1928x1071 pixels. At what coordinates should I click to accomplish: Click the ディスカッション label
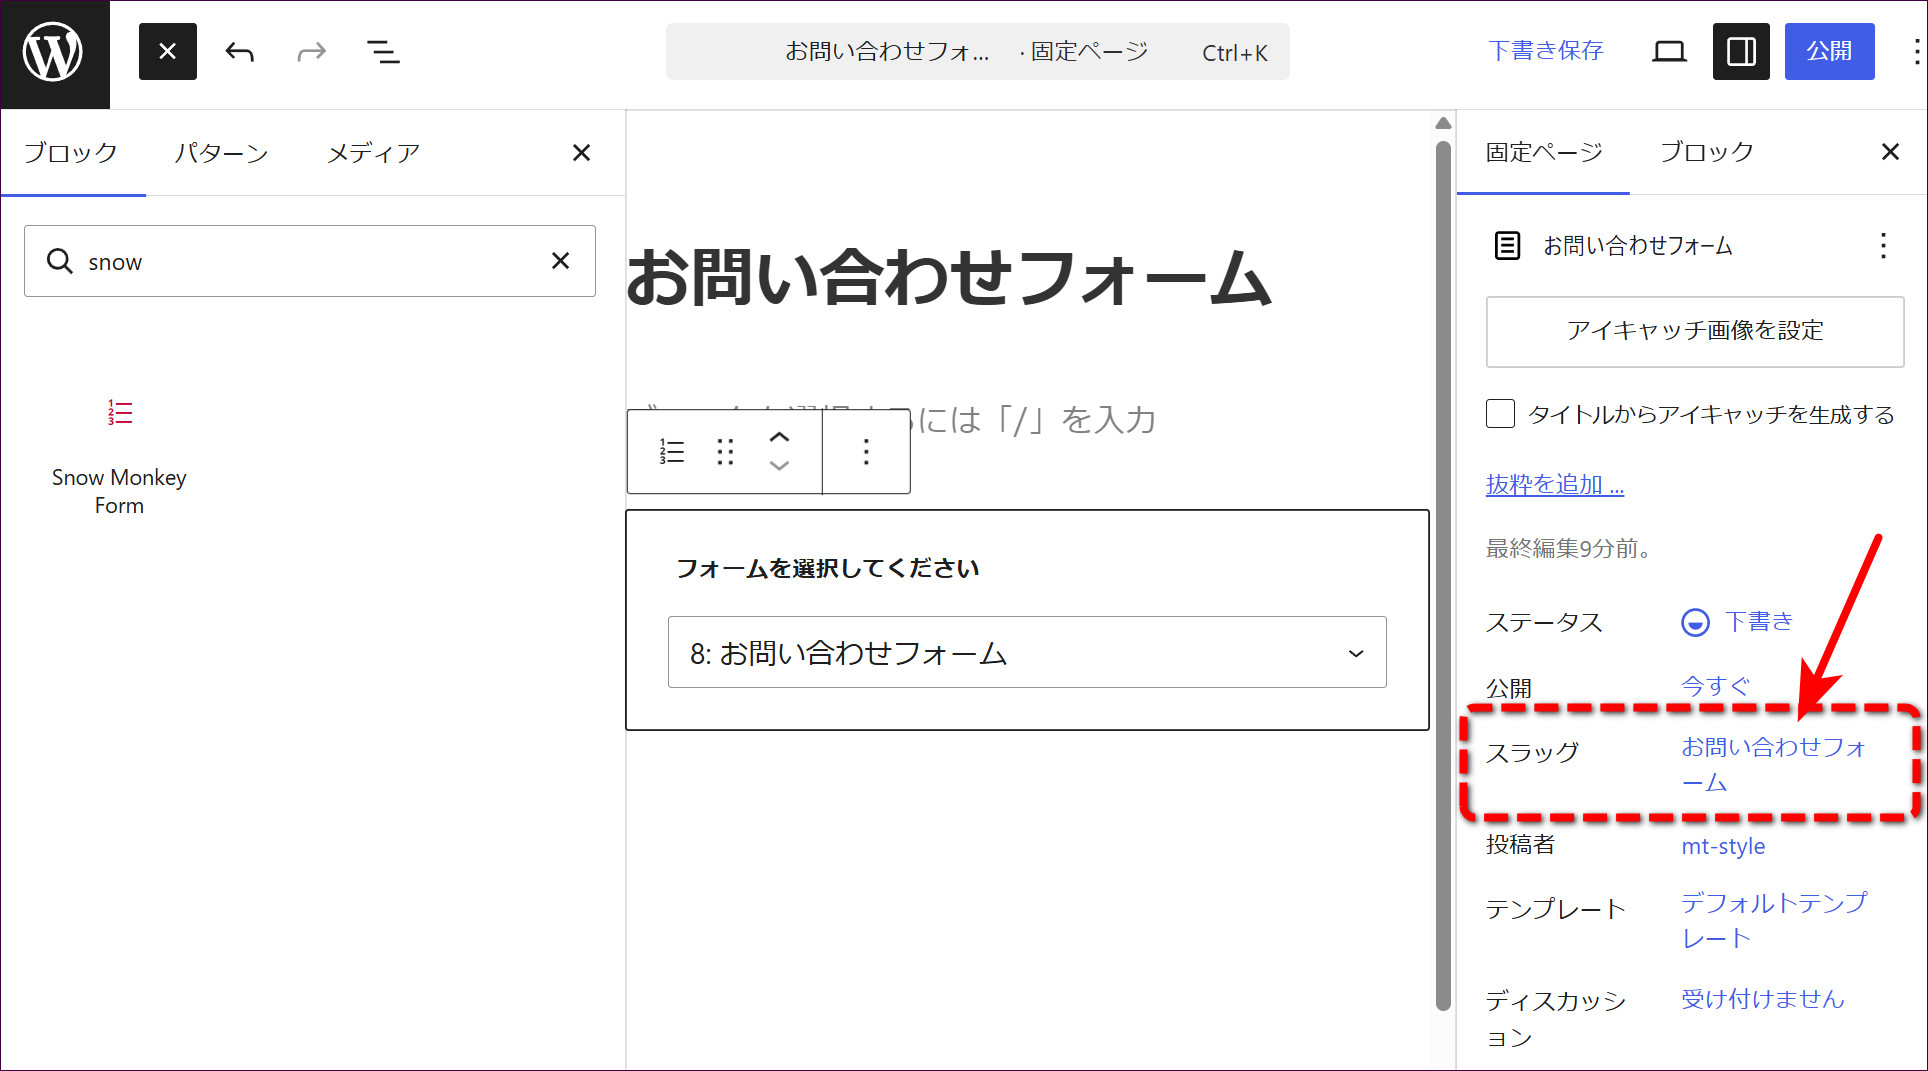[1555, 1019]
